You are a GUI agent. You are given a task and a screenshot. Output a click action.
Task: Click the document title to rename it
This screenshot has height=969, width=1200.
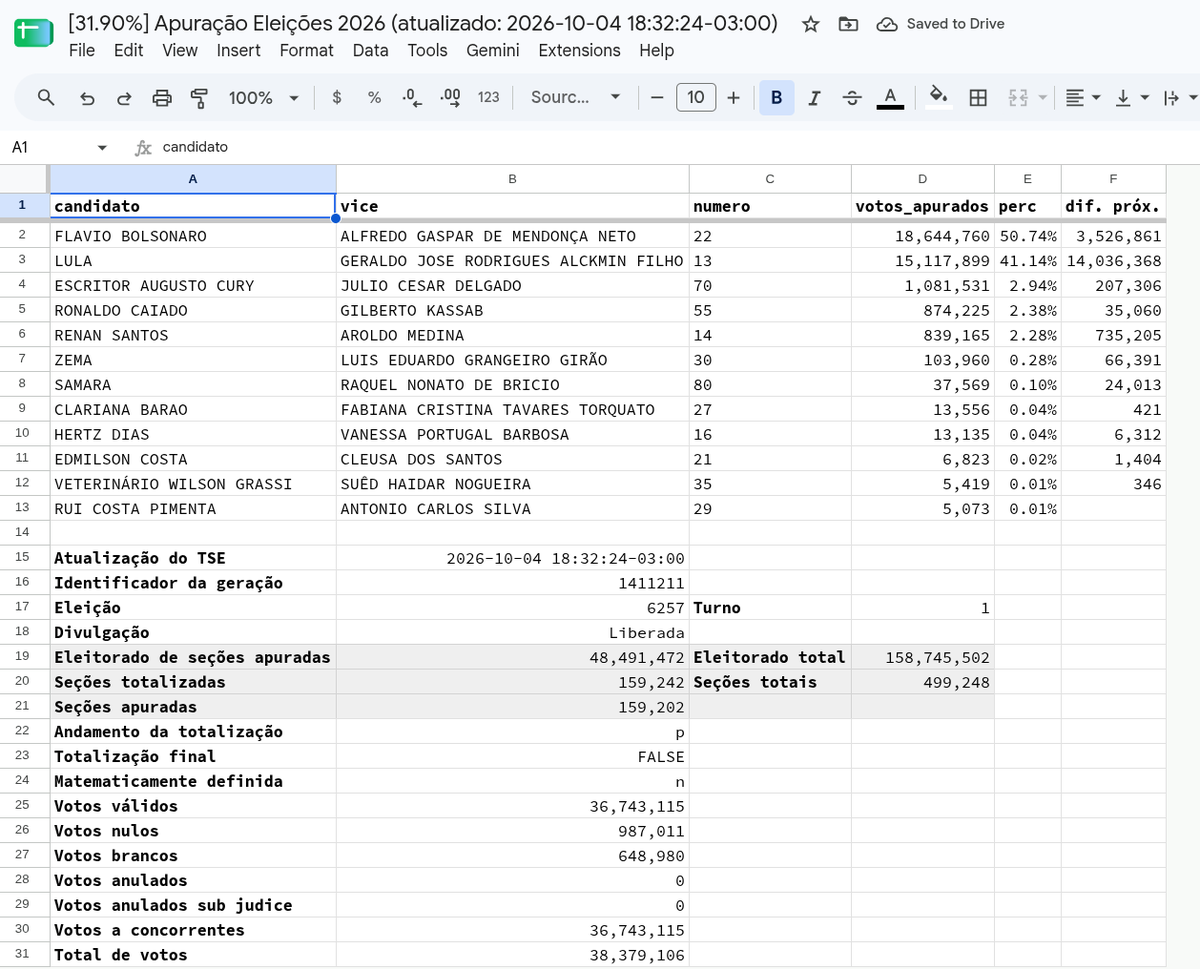point(422,24)
